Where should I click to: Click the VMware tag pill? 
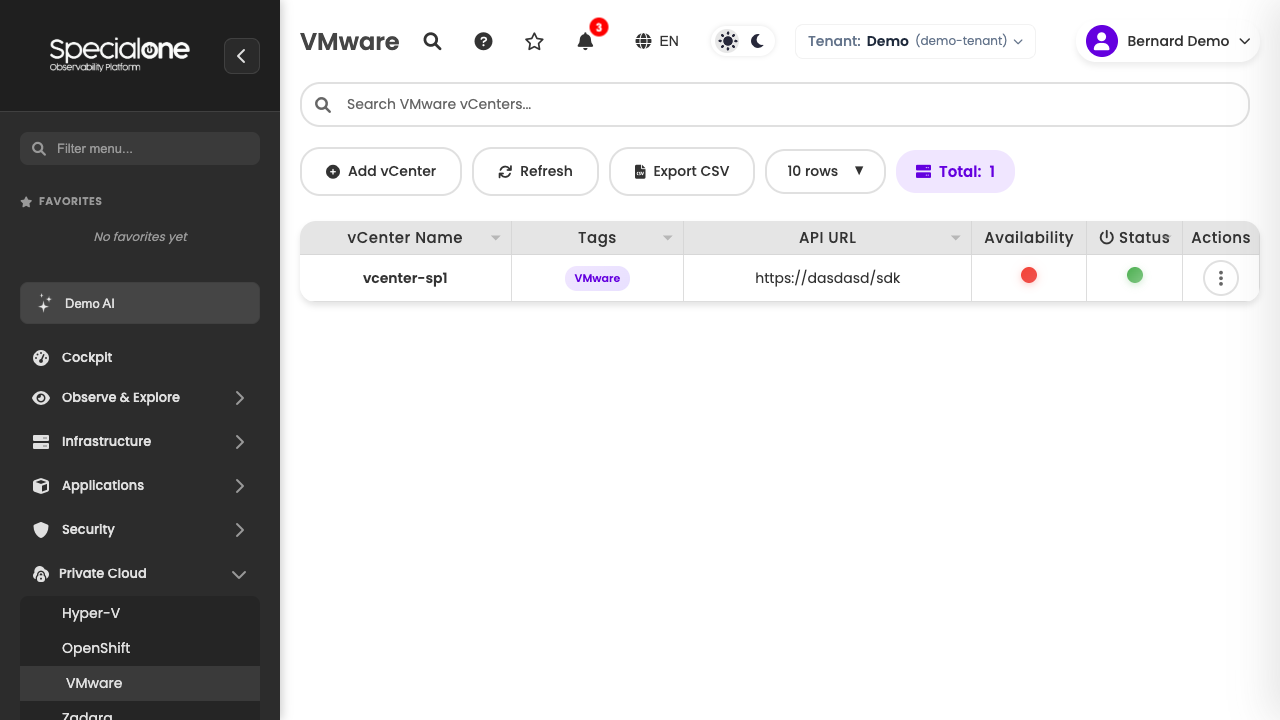coord(597,278)
